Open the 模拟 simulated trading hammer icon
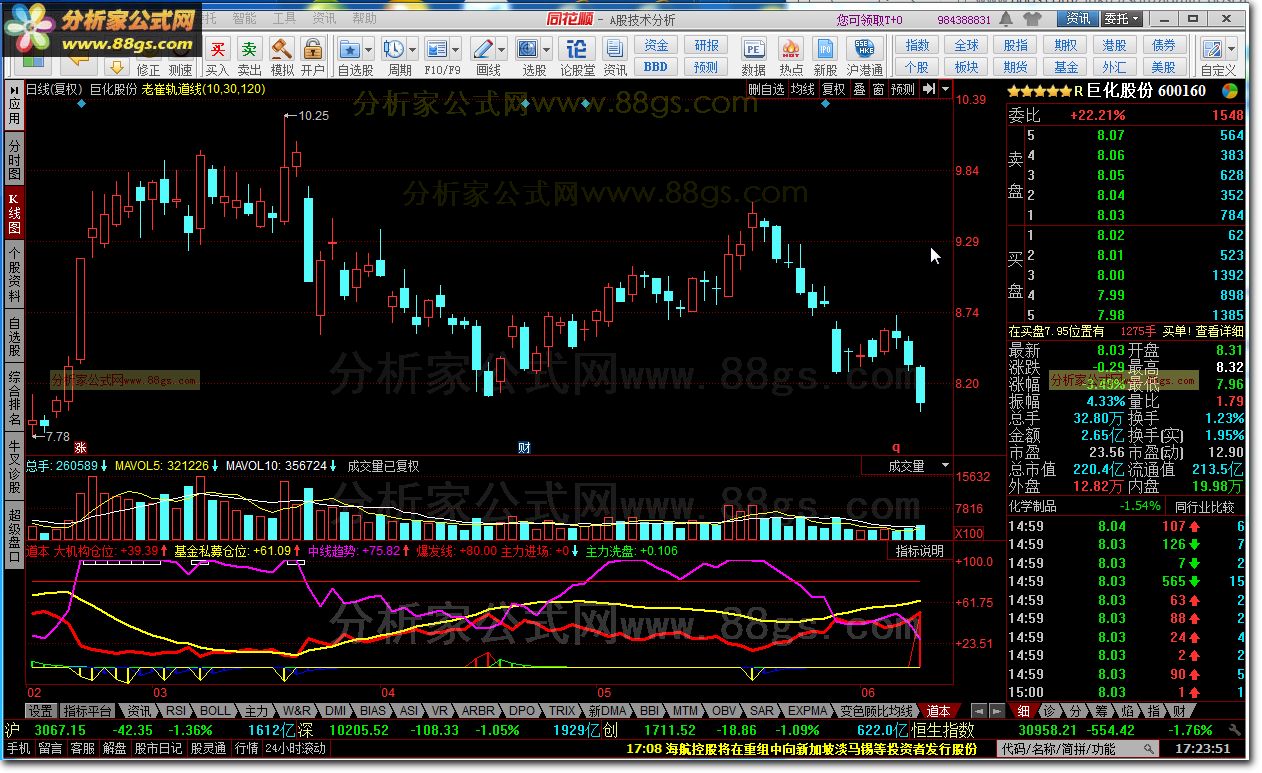 282,50
